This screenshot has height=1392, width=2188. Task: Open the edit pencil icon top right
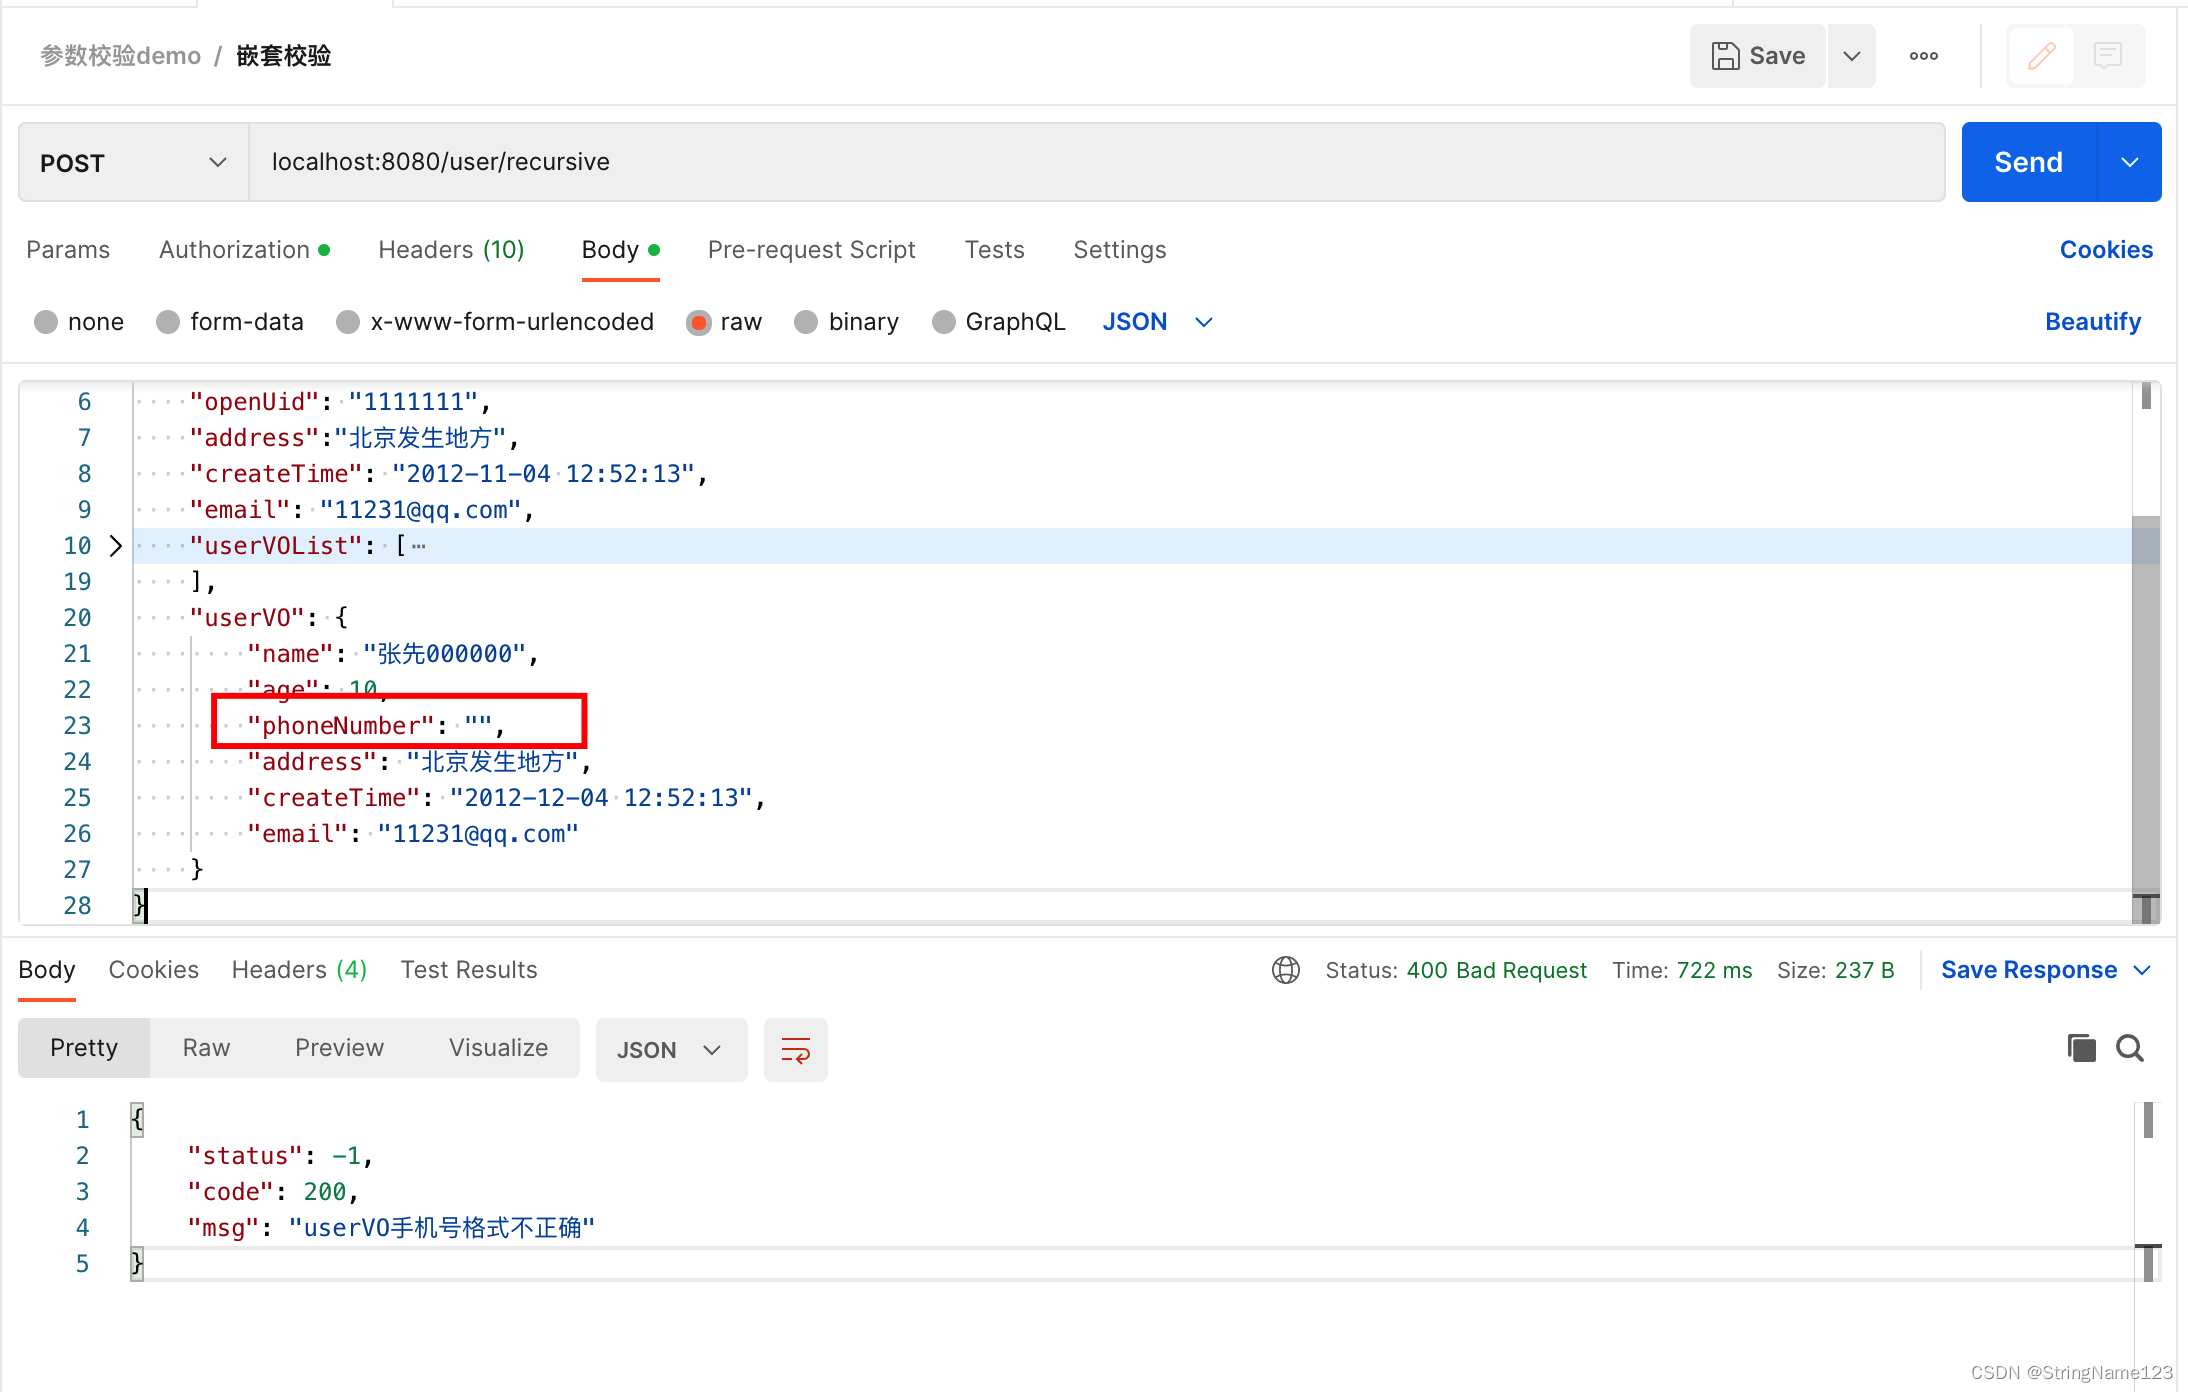(2040, 56)
